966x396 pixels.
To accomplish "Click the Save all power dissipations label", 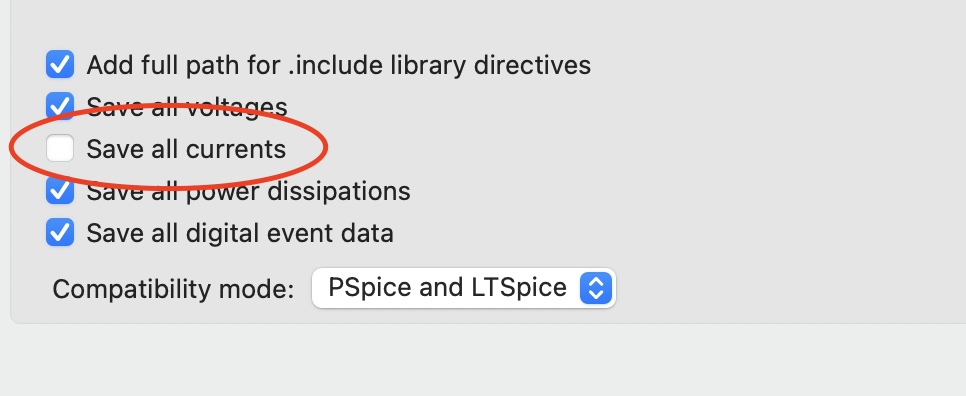I will pyautogui.click(x=248, y=191).
